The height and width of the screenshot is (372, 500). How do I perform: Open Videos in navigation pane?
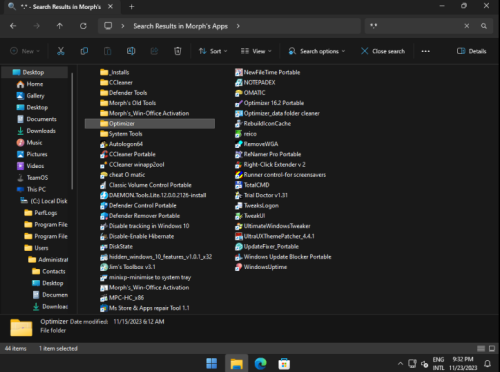(x=30, y=166)
